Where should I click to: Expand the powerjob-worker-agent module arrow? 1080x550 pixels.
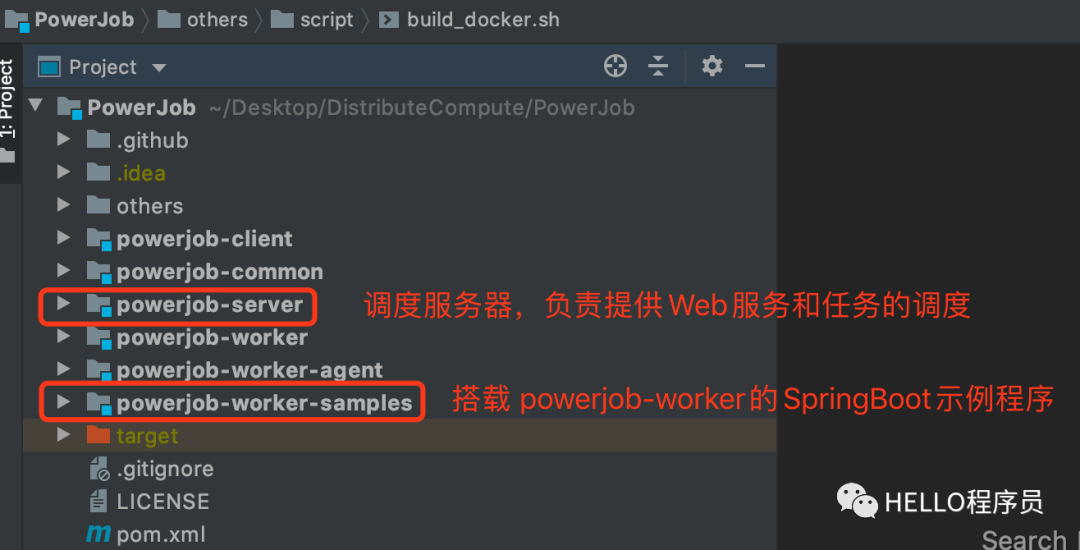coord(63,370)
